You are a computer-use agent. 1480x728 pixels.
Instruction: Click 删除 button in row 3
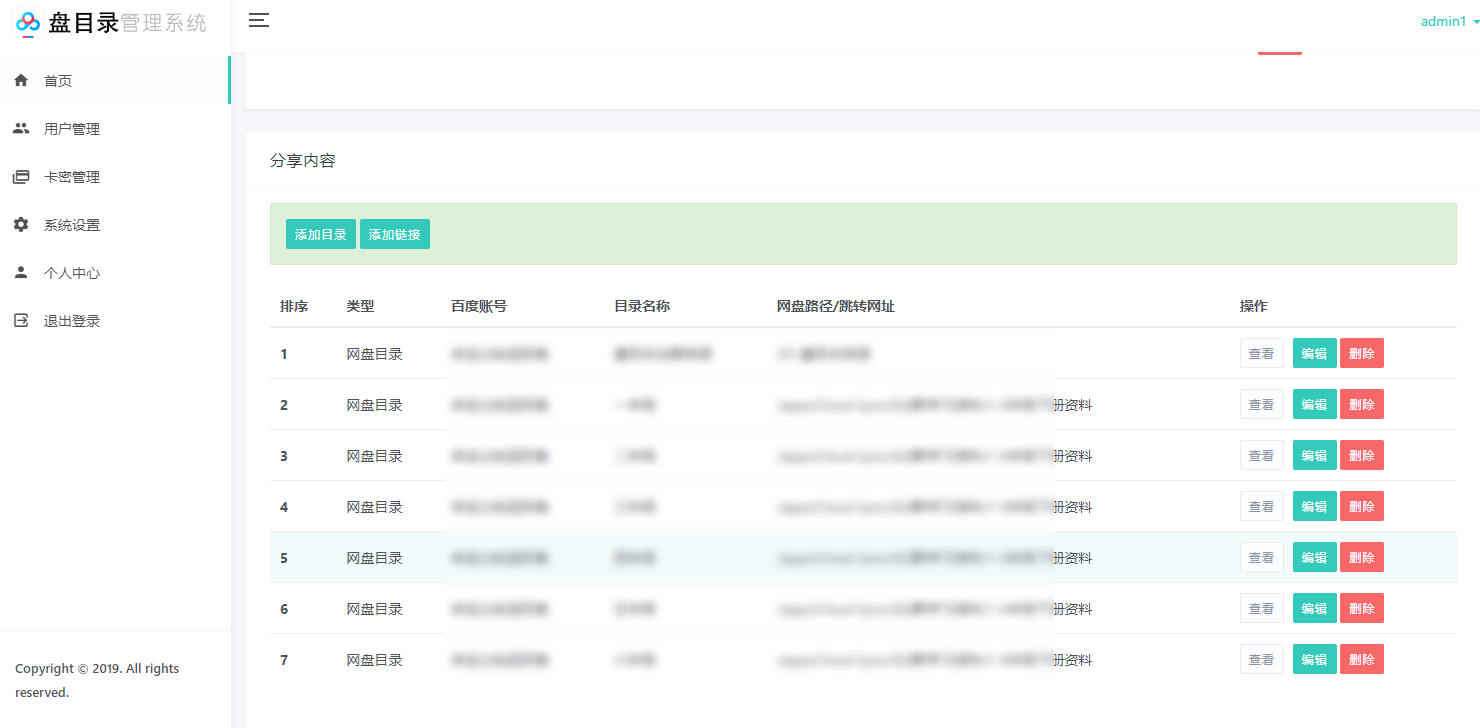click(x=1362, y=455)
